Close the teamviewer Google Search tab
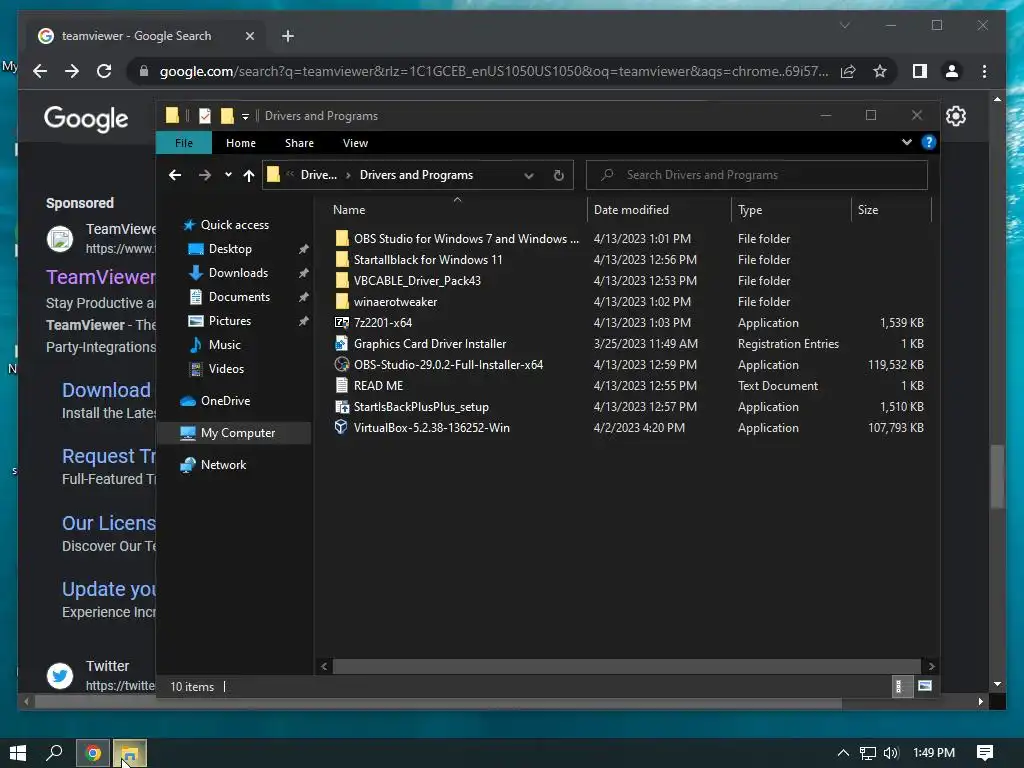The height and width of the screenshot is (768, 1024). 249,36
